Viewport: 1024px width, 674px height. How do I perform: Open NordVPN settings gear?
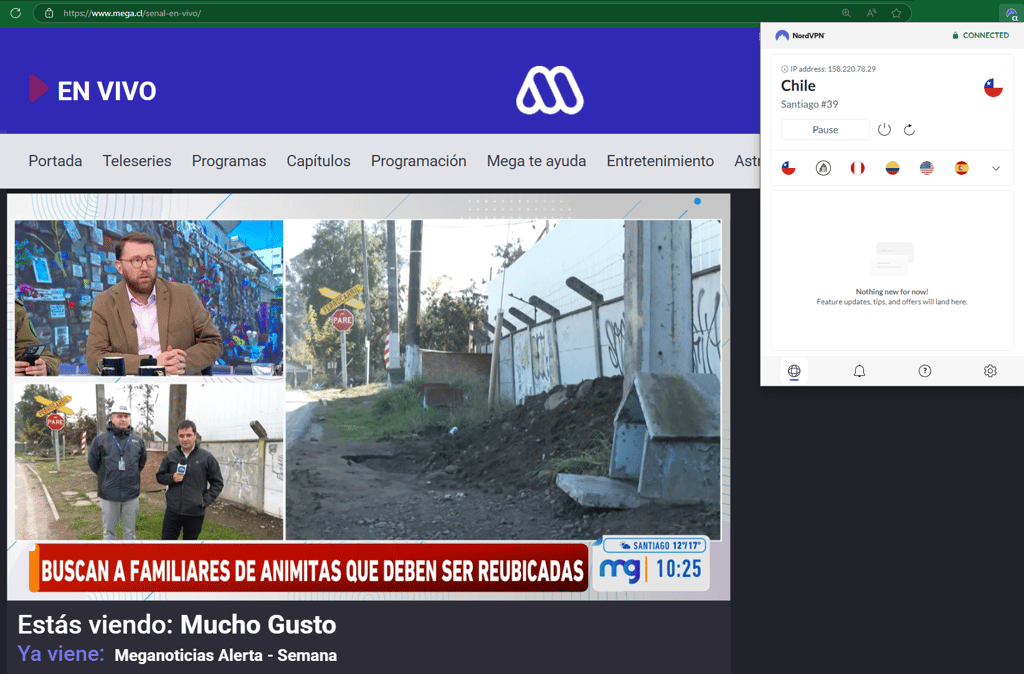(990, 371)
